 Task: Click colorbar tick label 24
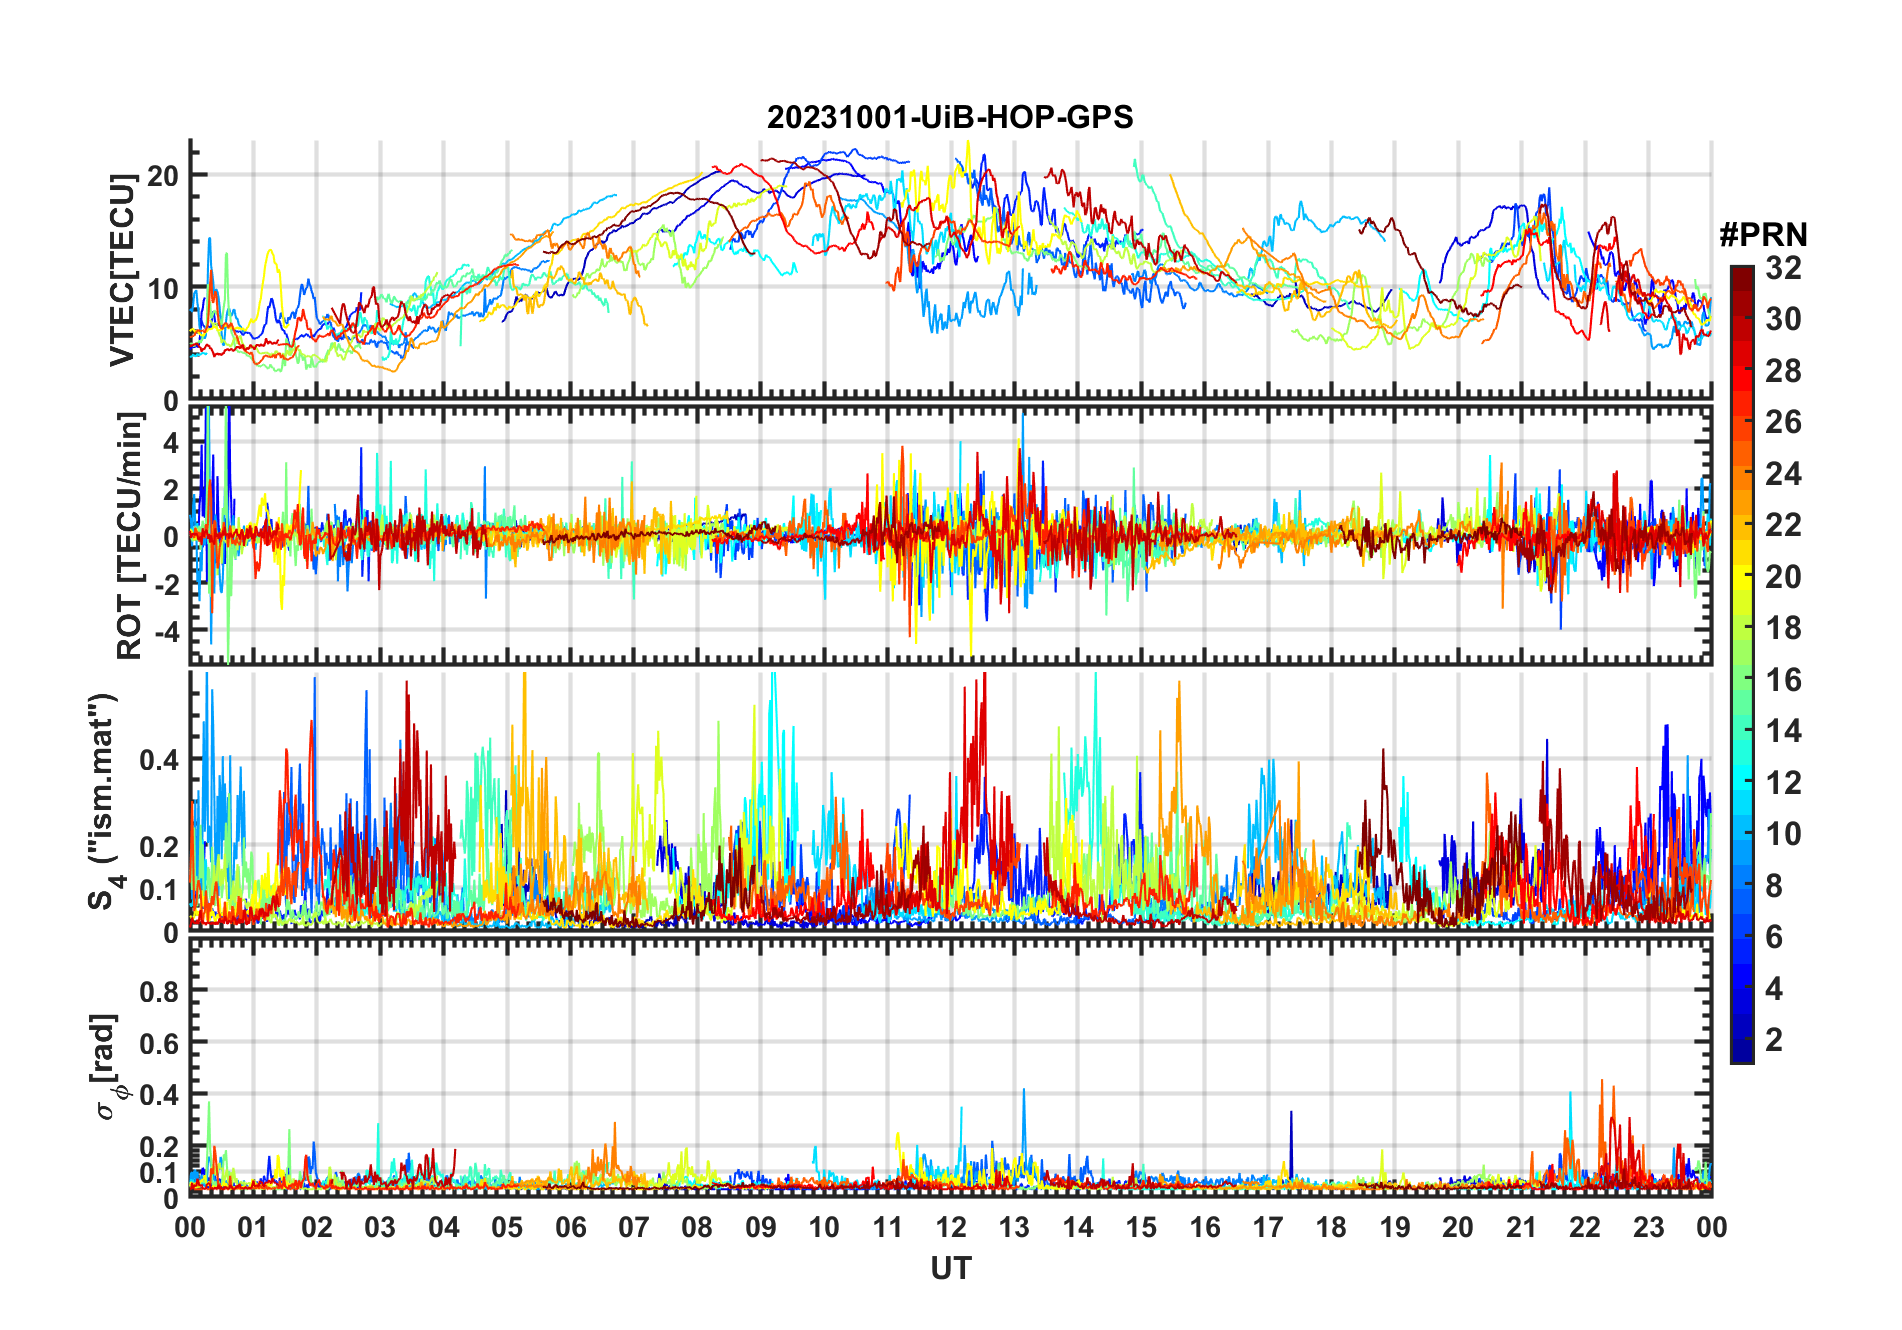pos(1783,473)
